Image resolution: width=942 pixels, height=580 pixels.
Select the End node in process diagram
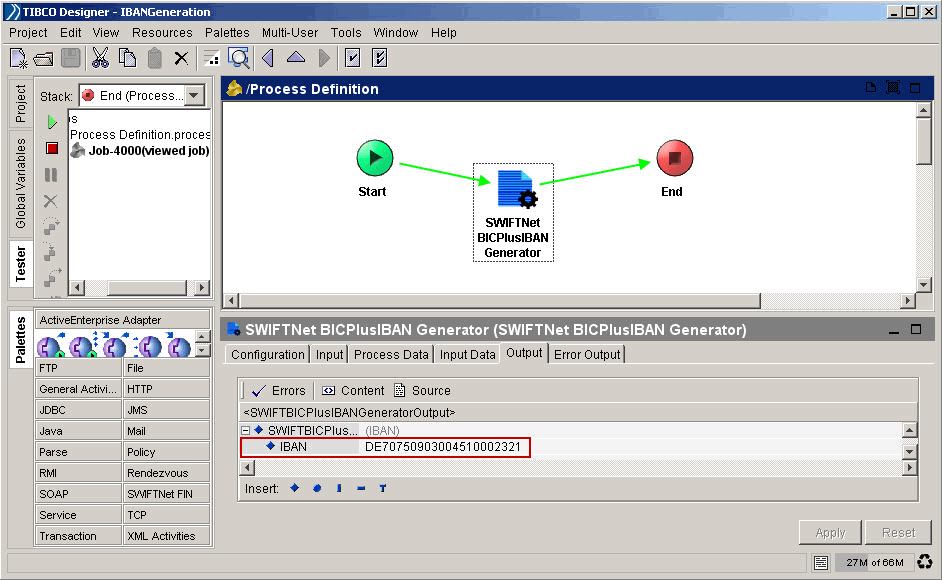click(x=674, y=158)
